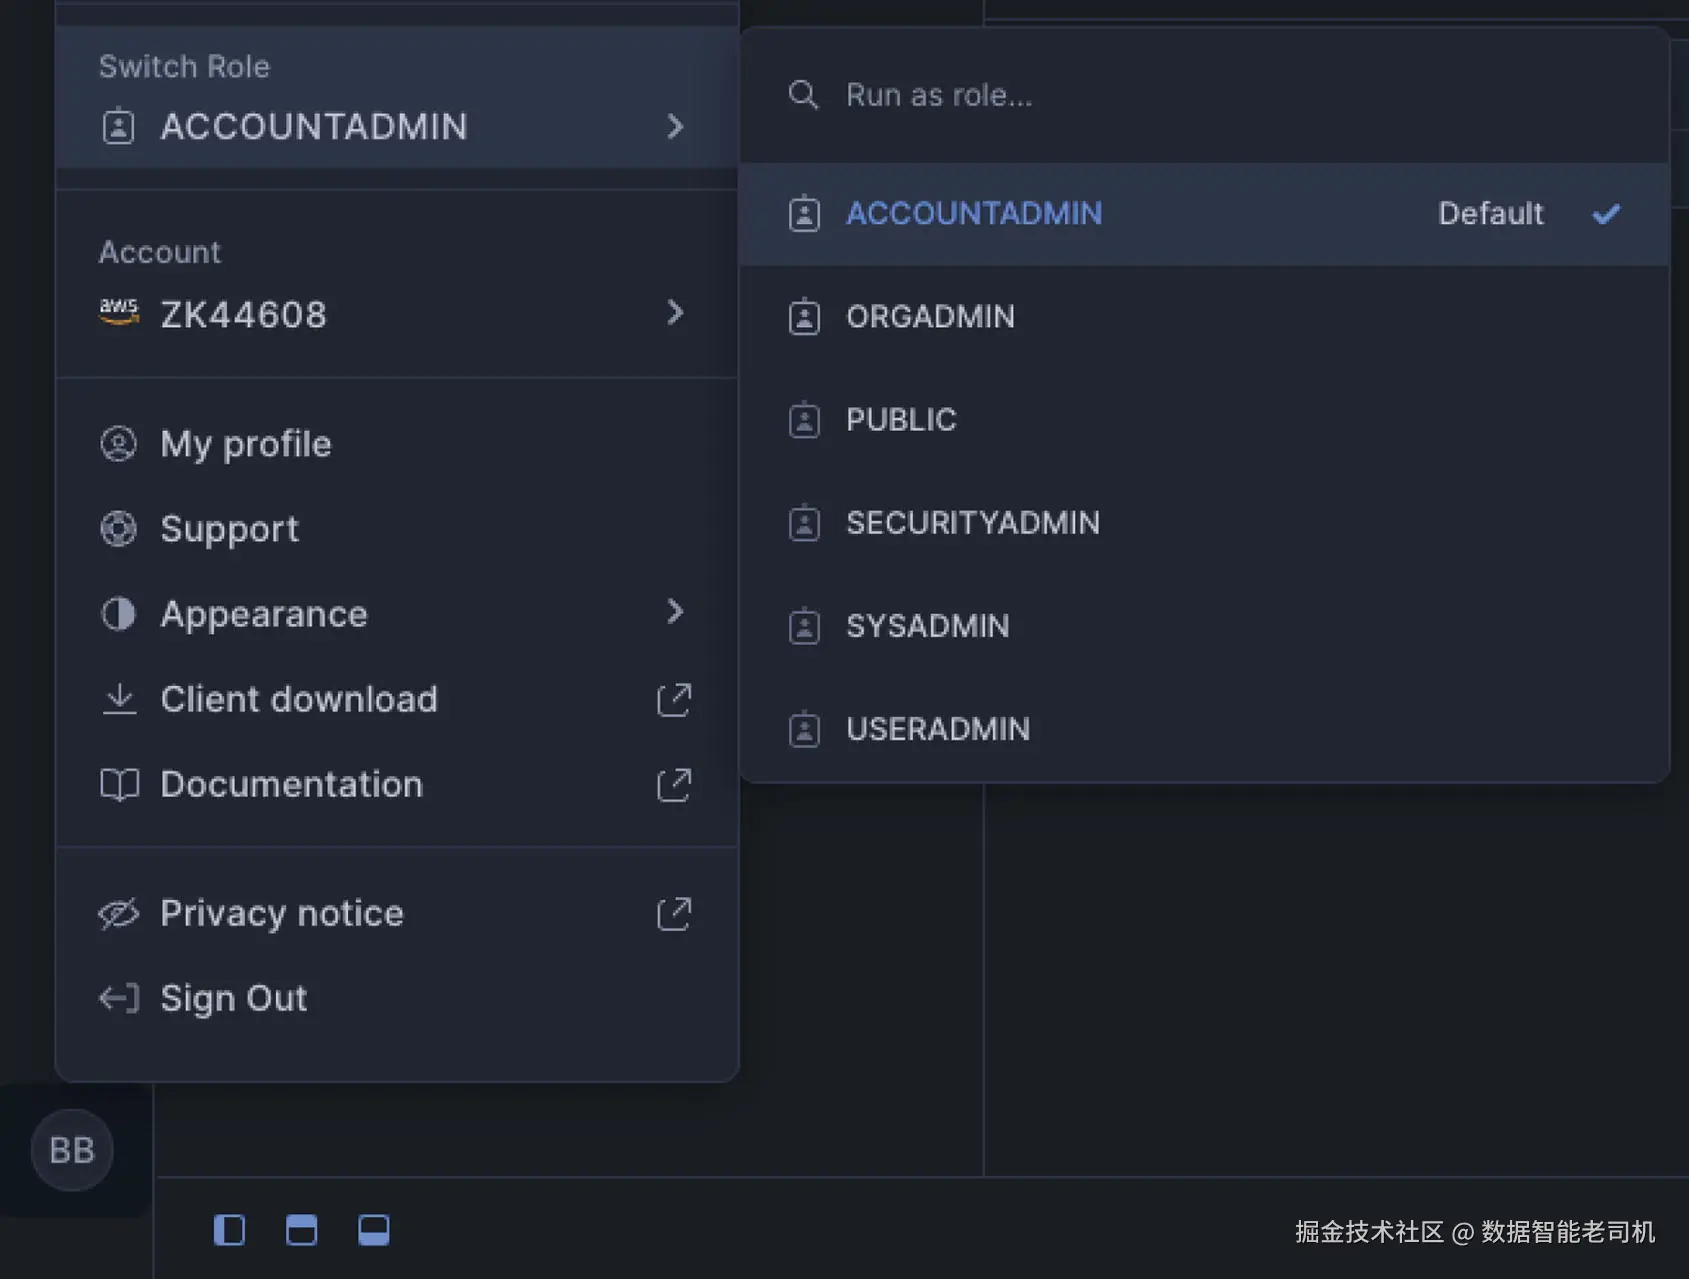Click the ZK44608 account name
Viewport: 1689px width, 1279px height.
[x=243, y=314]
